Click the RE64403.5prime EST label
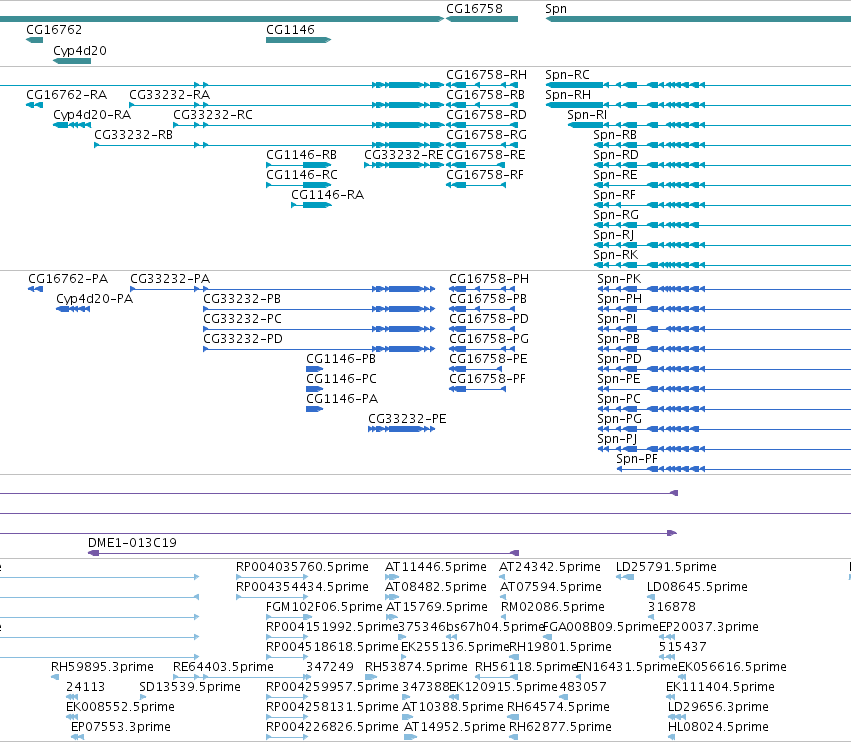Screen dimensions: 851x742 coord(223,667)
